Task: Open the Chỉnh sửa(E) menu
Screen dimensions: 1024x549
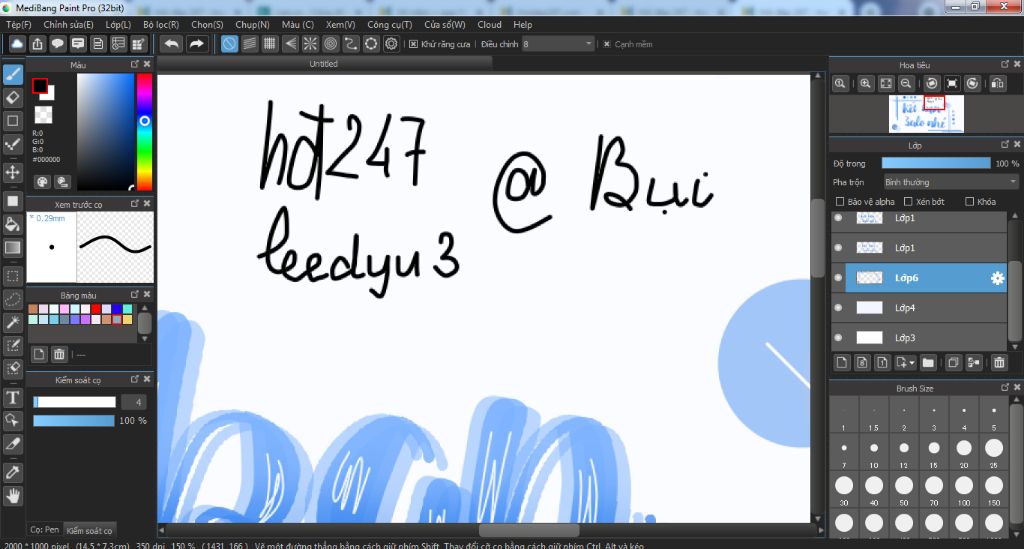Action: (68, 24)
